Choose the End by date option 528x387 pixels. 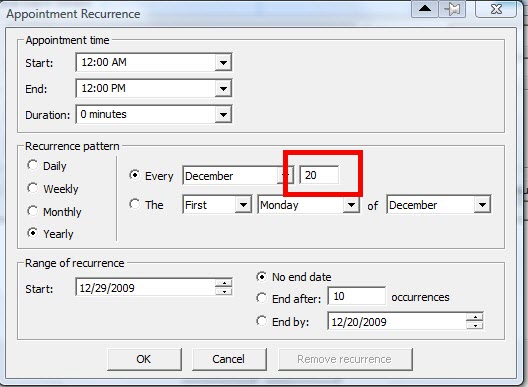click(x=261, y=321)
